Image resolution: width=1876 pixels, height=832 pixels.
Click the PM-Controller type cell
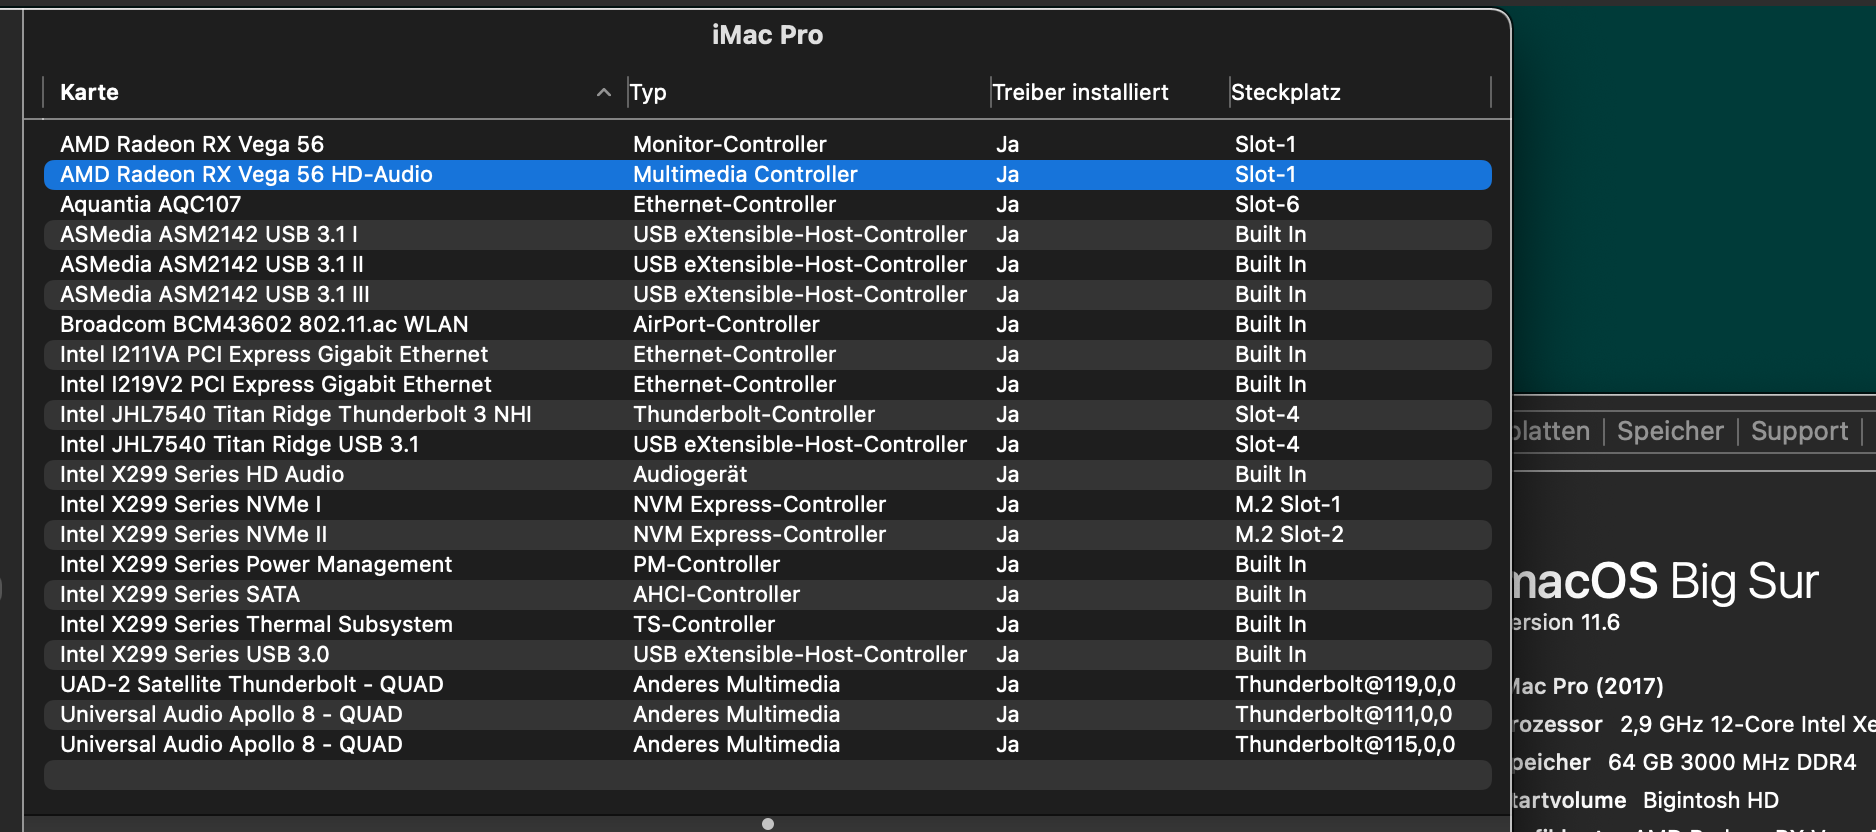706,564
